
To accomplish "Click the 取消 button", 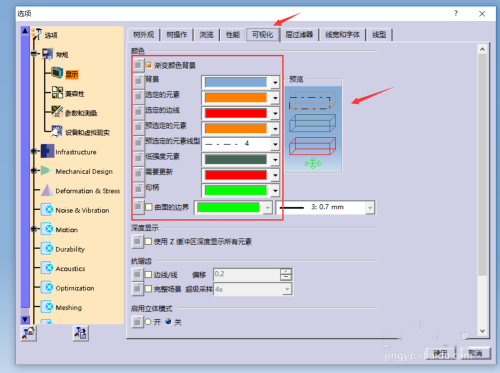I will [475, 353].
